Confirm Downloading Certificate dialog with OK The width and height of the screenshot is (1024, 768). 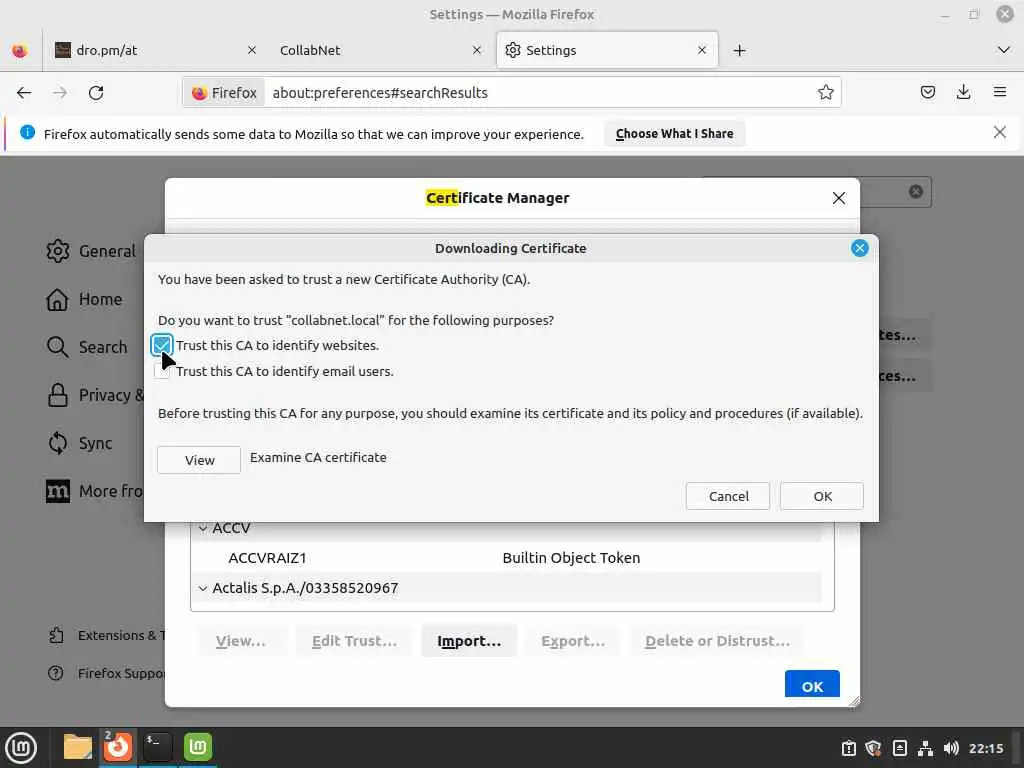click(822, 496)
